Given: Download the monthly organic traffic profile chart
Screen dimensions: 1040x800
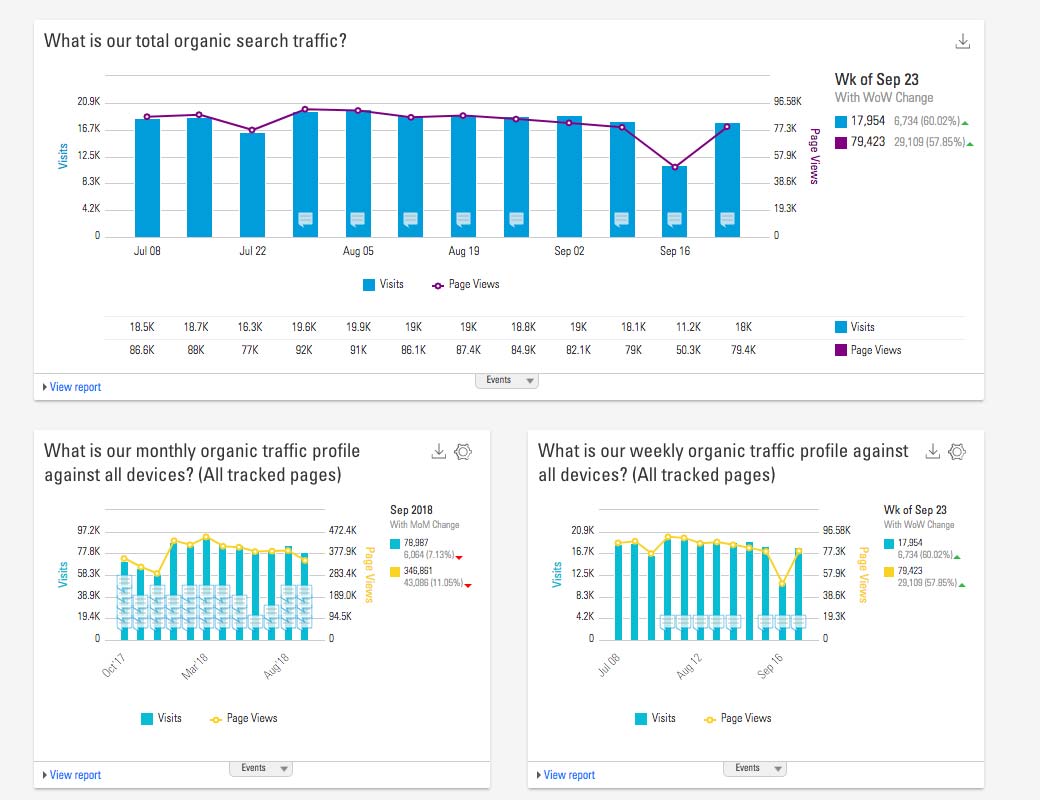Looking at the screenshot, I should click(x=438, y=452).
